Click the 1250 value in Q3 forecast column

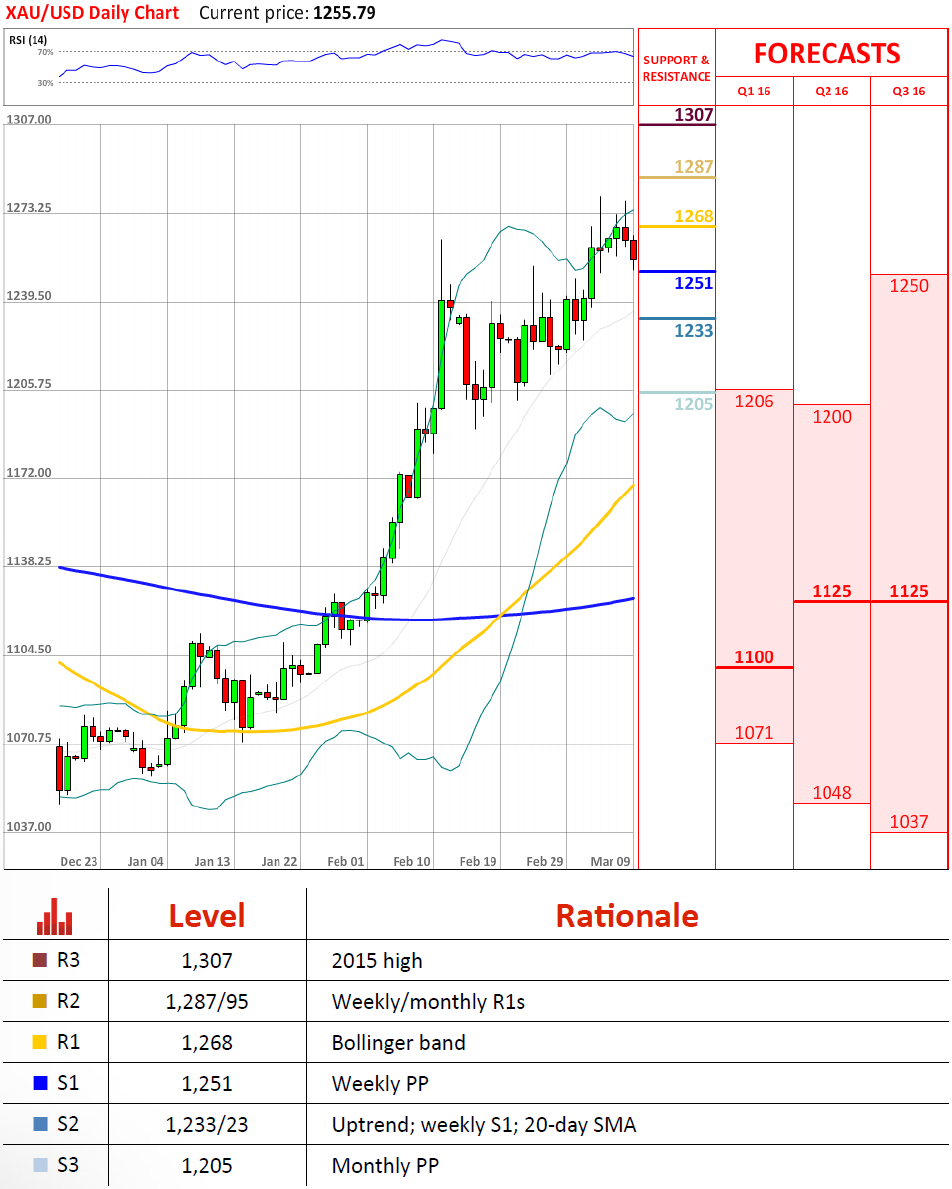909,286
